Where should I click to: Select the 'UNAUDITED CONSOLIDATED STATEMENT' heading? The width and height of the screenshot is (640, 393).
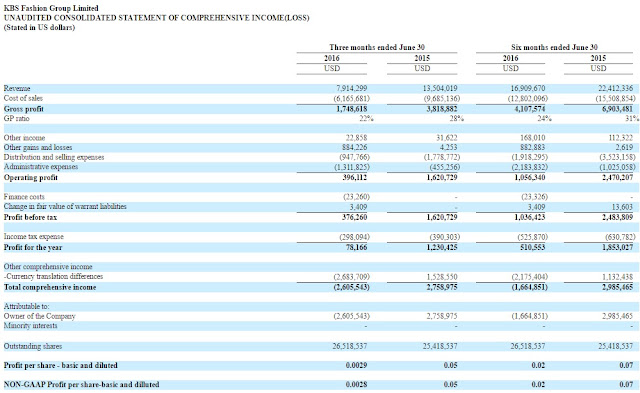[x=156, y=18]
